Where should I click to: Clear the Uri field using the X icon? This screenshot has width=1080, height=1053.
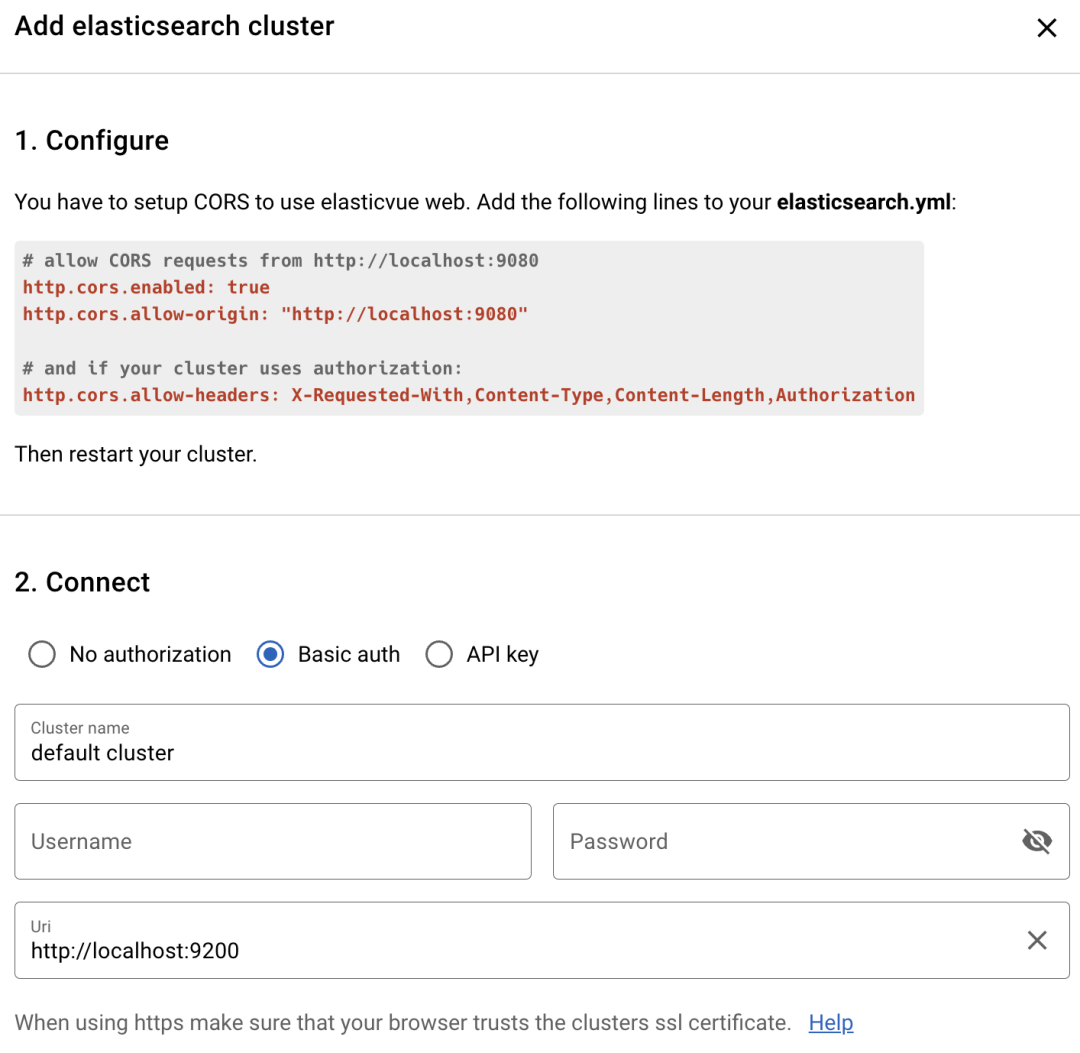(1037, 940)
